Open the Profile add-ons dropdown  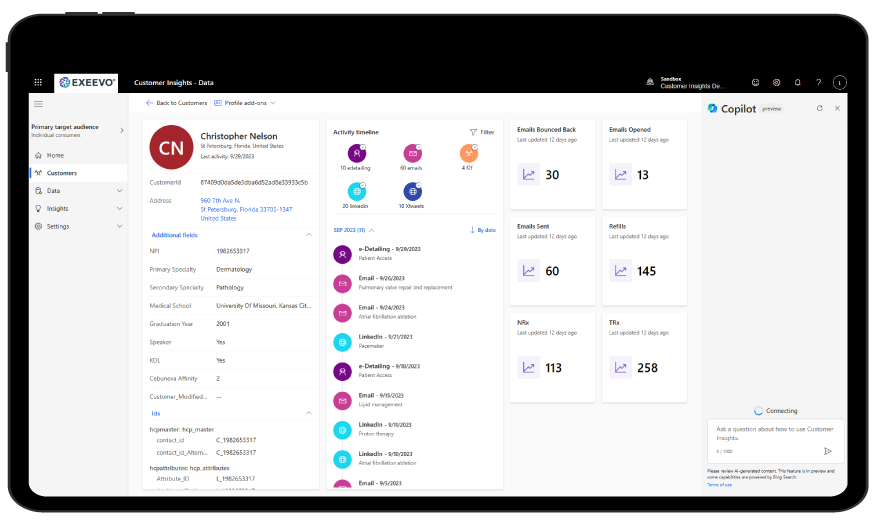point(245,103)
